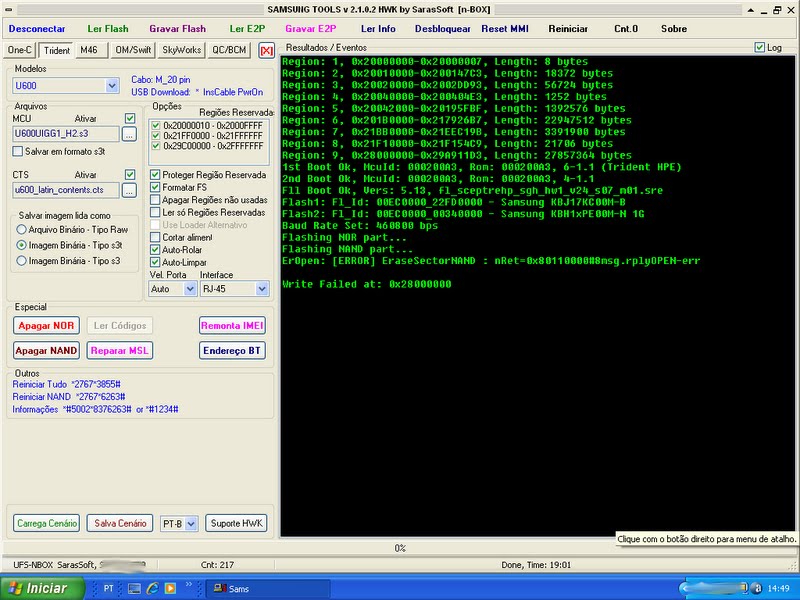The image size is (800, 600).
Task: Open the media player icon in quick launch
Action: [170, 588]
